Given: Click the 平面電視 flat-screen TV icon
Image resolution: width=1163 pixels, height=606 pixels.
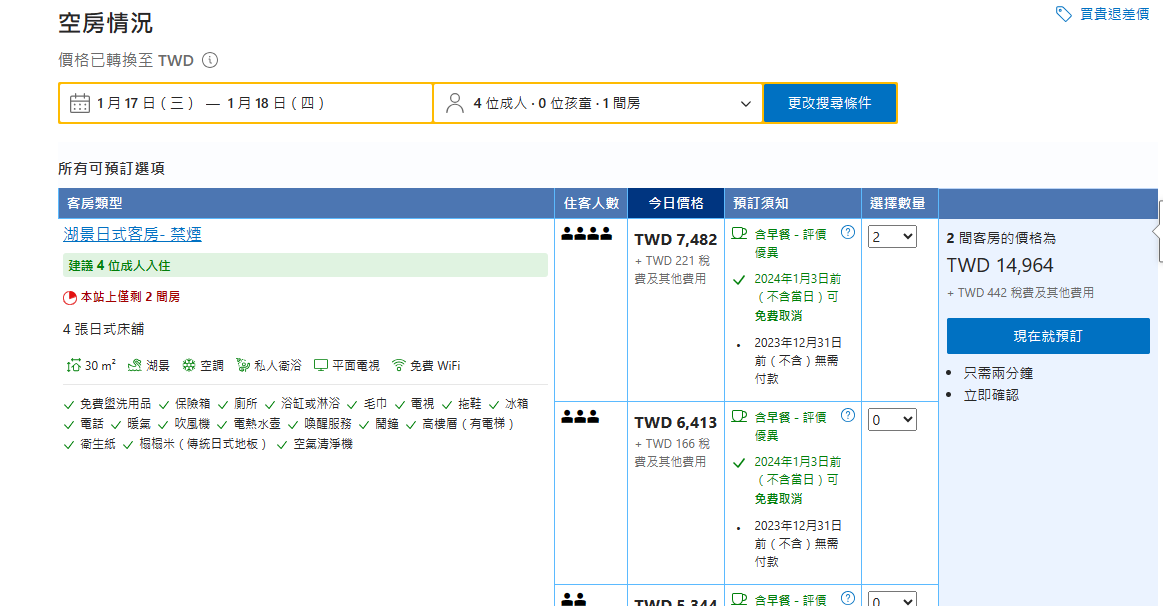Looking at the screenshot, I should pos(320,365).
